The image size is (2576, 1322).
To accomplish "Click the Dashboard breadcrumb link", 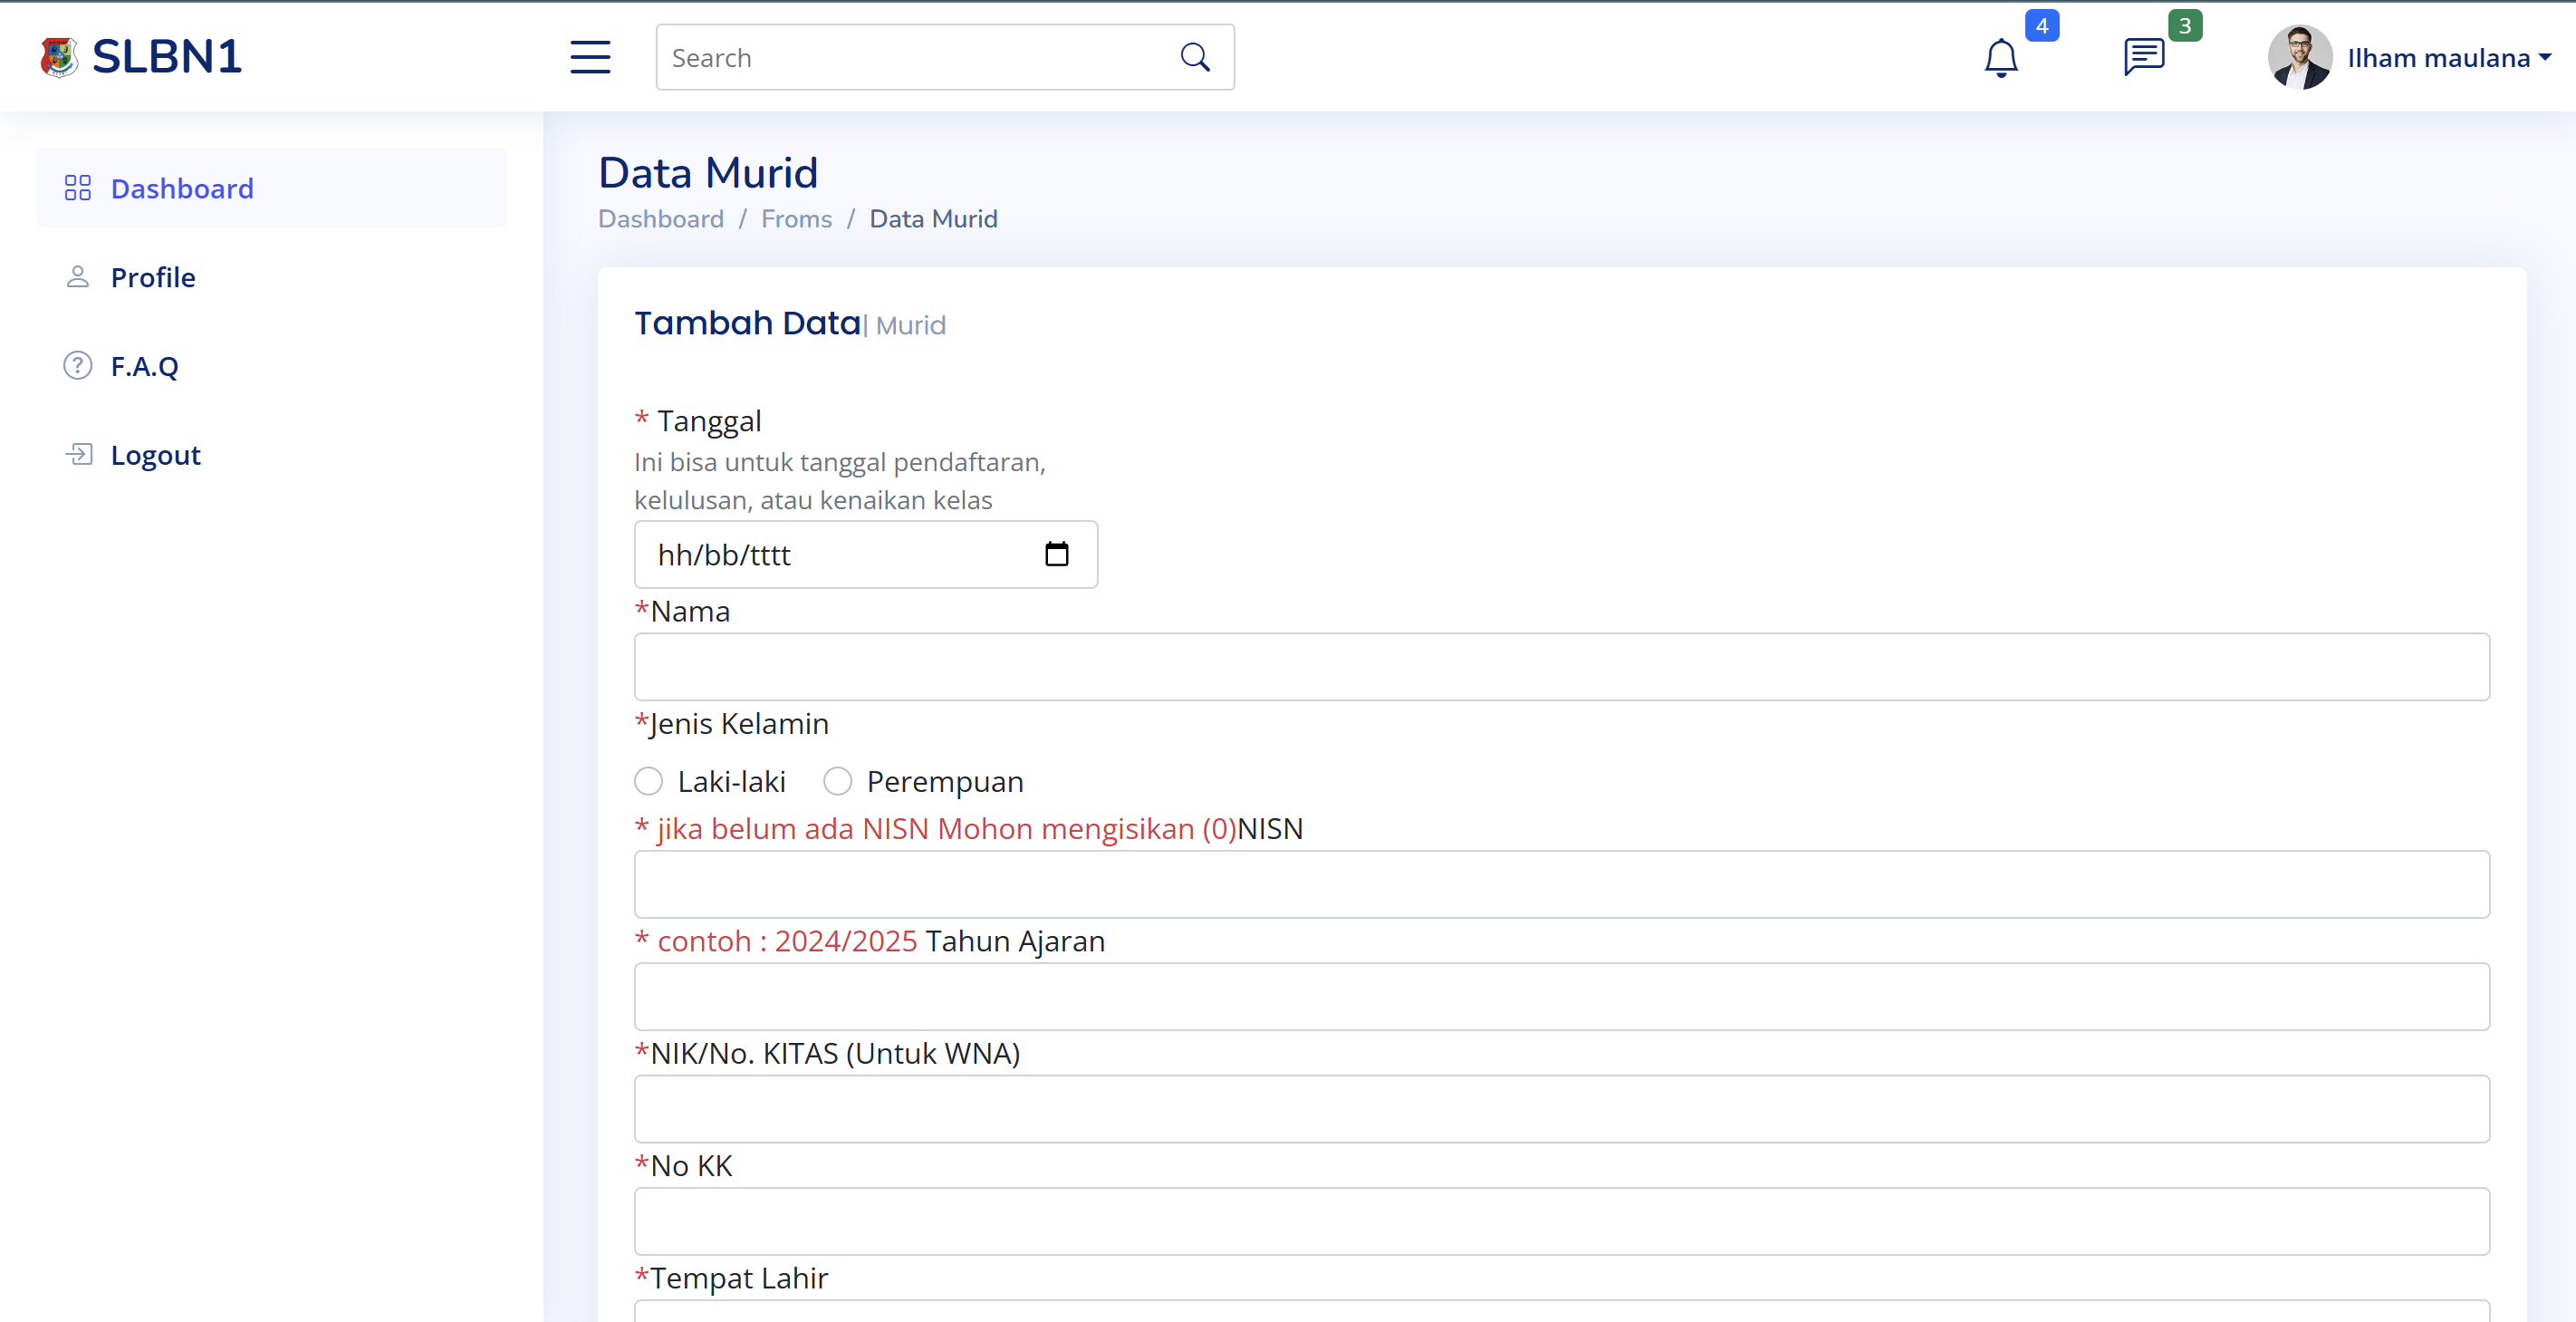I will [x=661, y=219].
